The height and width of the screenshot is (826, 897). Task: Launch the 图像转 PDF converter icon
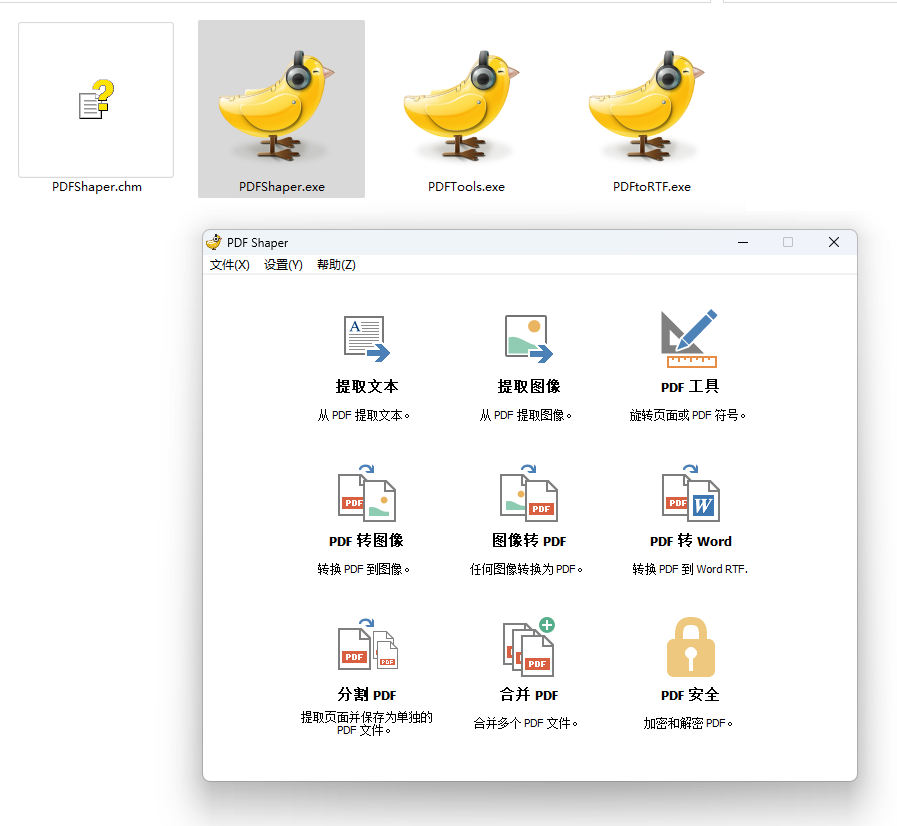click(x=529, y=493)
